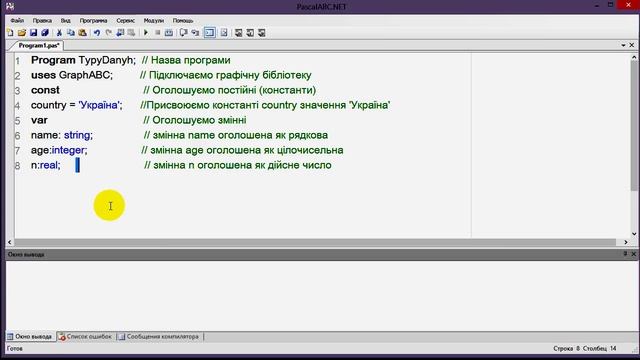Undo the last edit
Screen dimensions: 640x360
coord(97,33)
